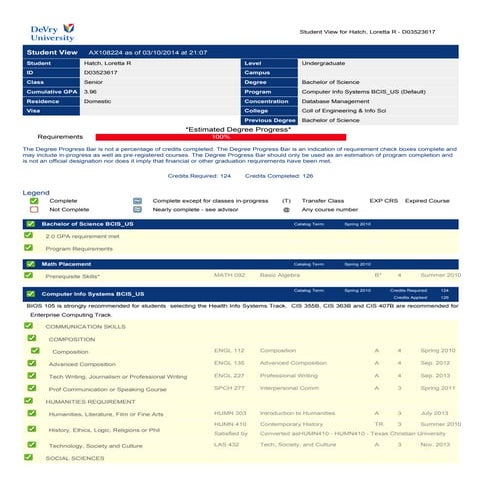Screen dimensions: 481x481
Task: Click the Student View title bar
Action: pyautogui.click(x=240, y=52)
